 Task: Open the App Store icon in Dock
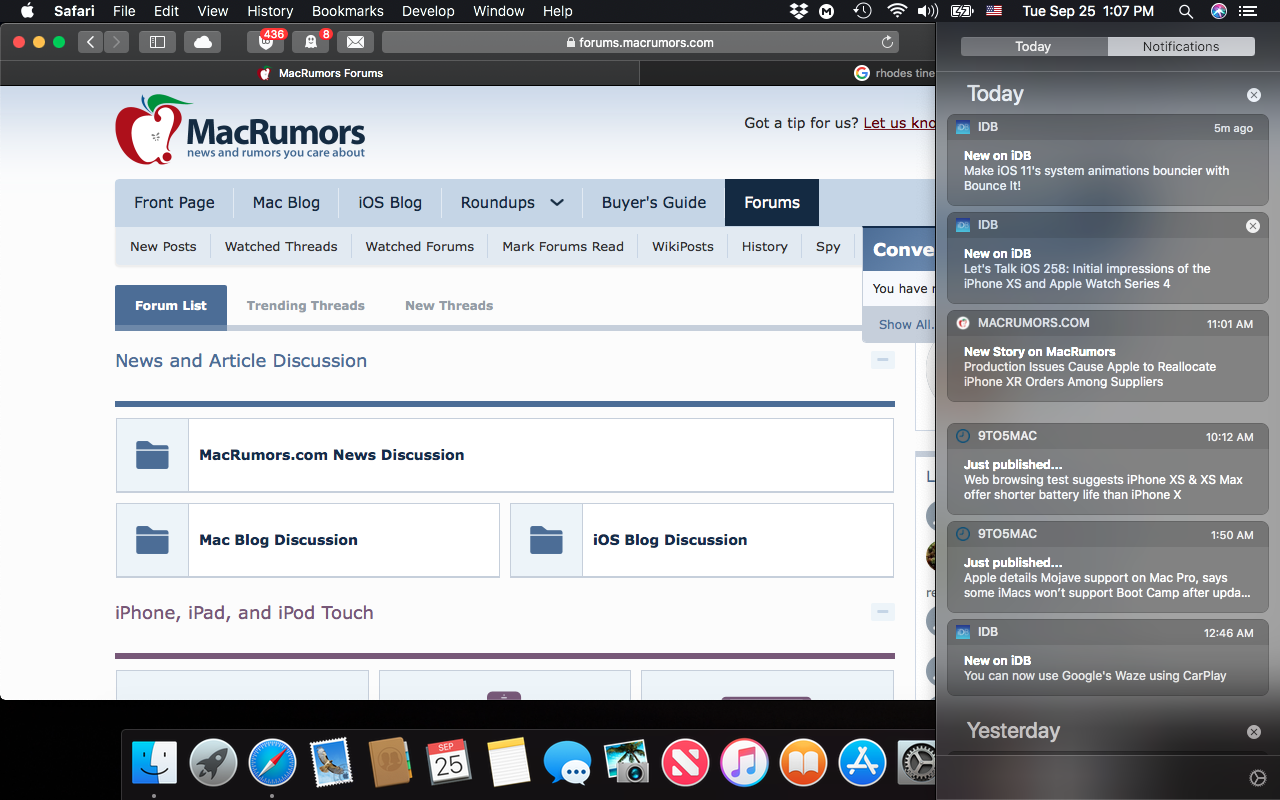tap(862, 765)
